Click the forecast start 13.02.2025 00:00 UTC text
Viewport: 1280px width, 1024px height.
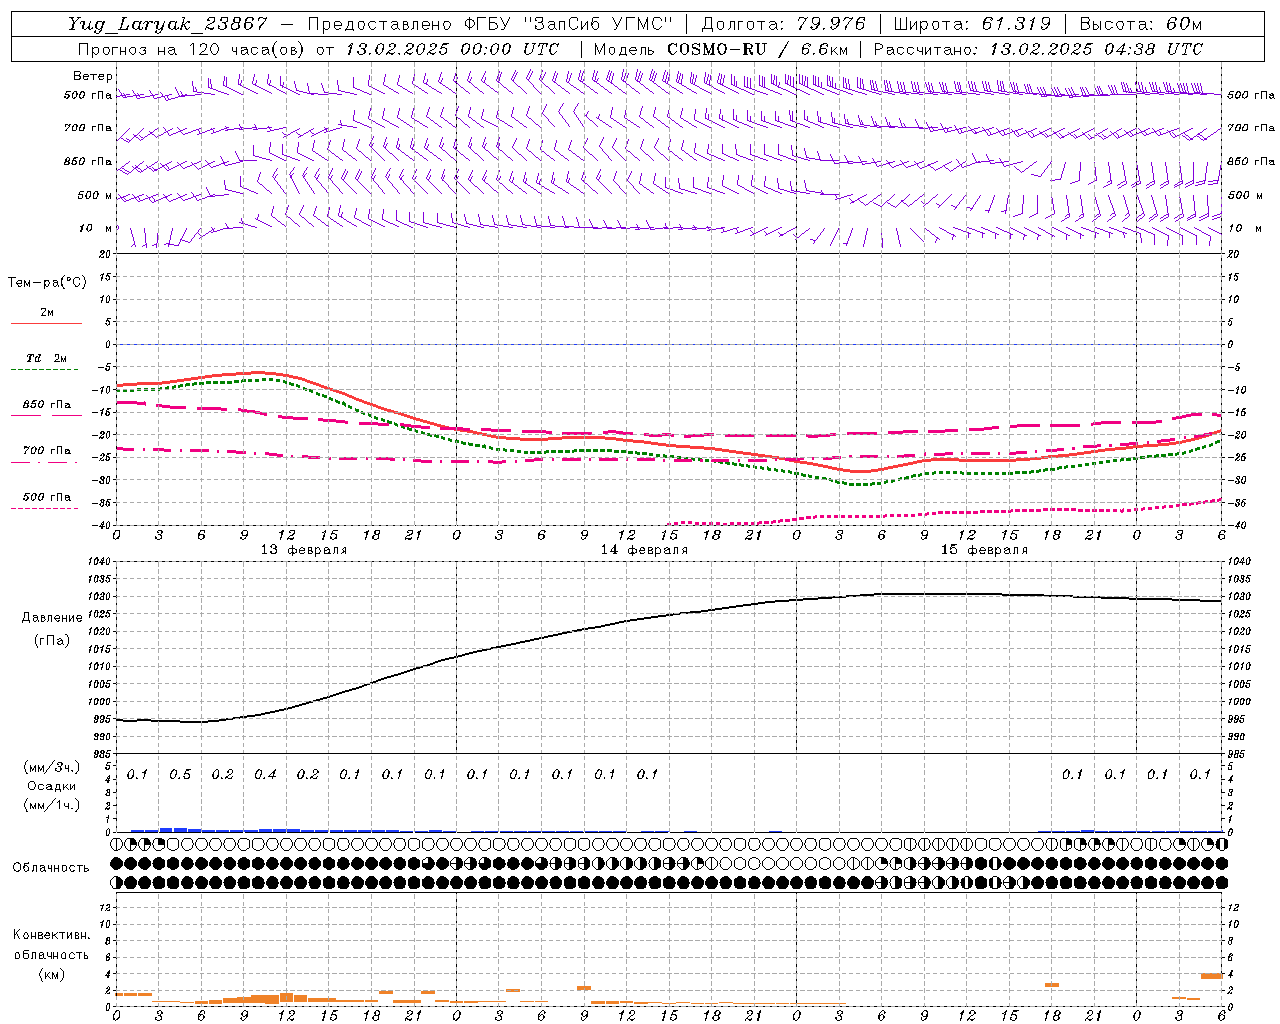coord(452,49)
